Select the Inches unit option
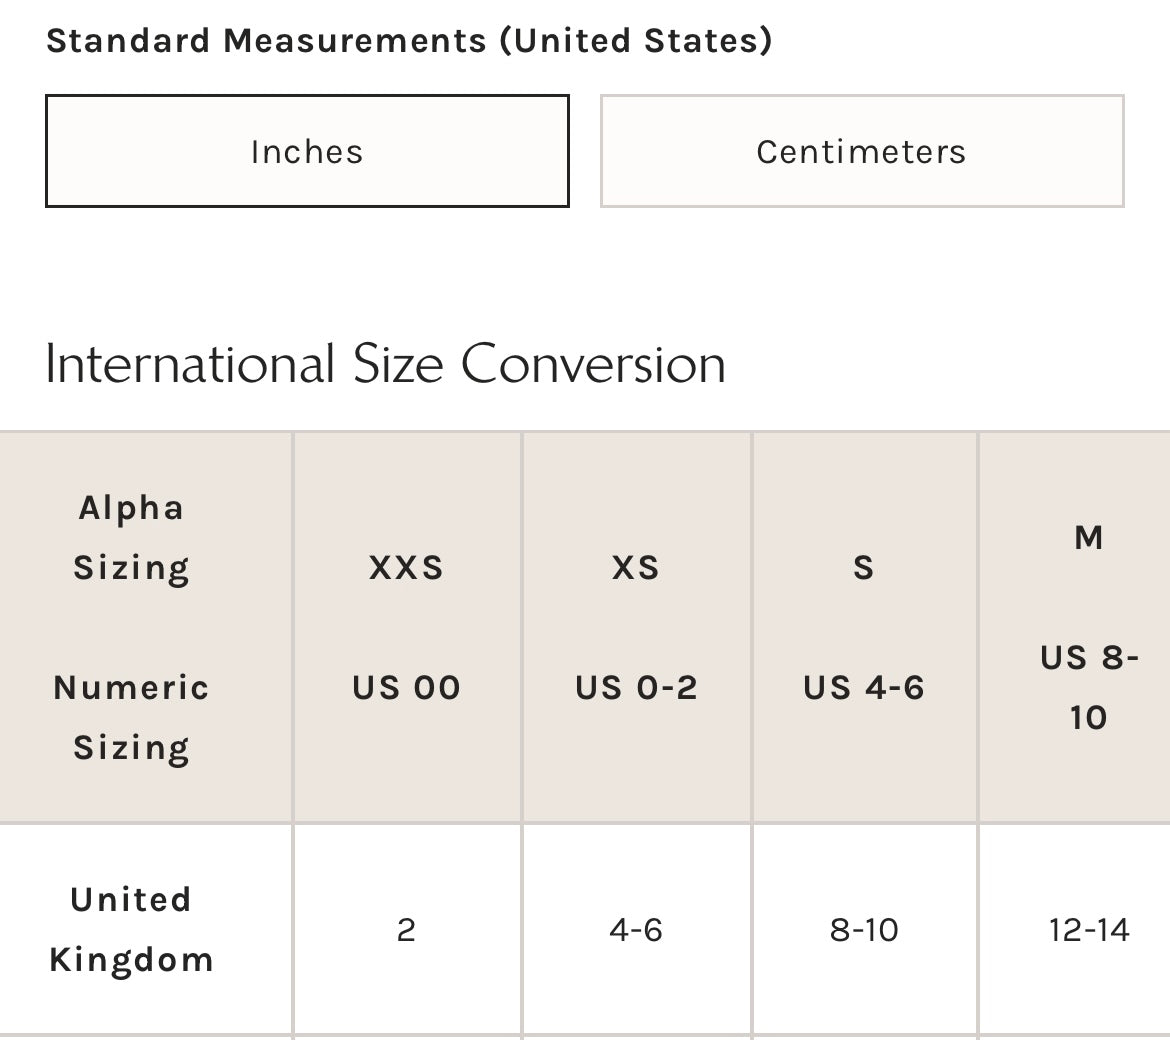This screenshot has height=1040, width=1170. tap(307, 151)
